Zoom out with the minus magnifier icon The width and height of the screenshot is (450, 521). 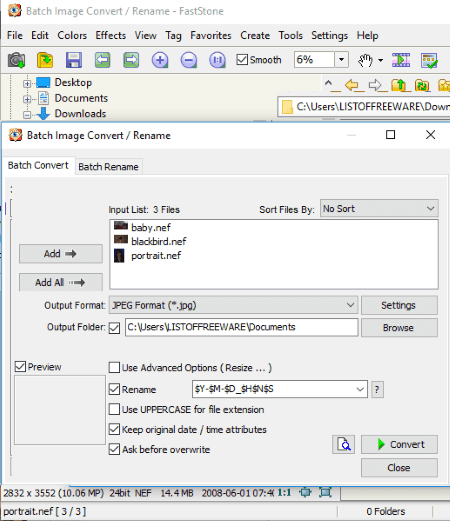(x=189, y=60)
